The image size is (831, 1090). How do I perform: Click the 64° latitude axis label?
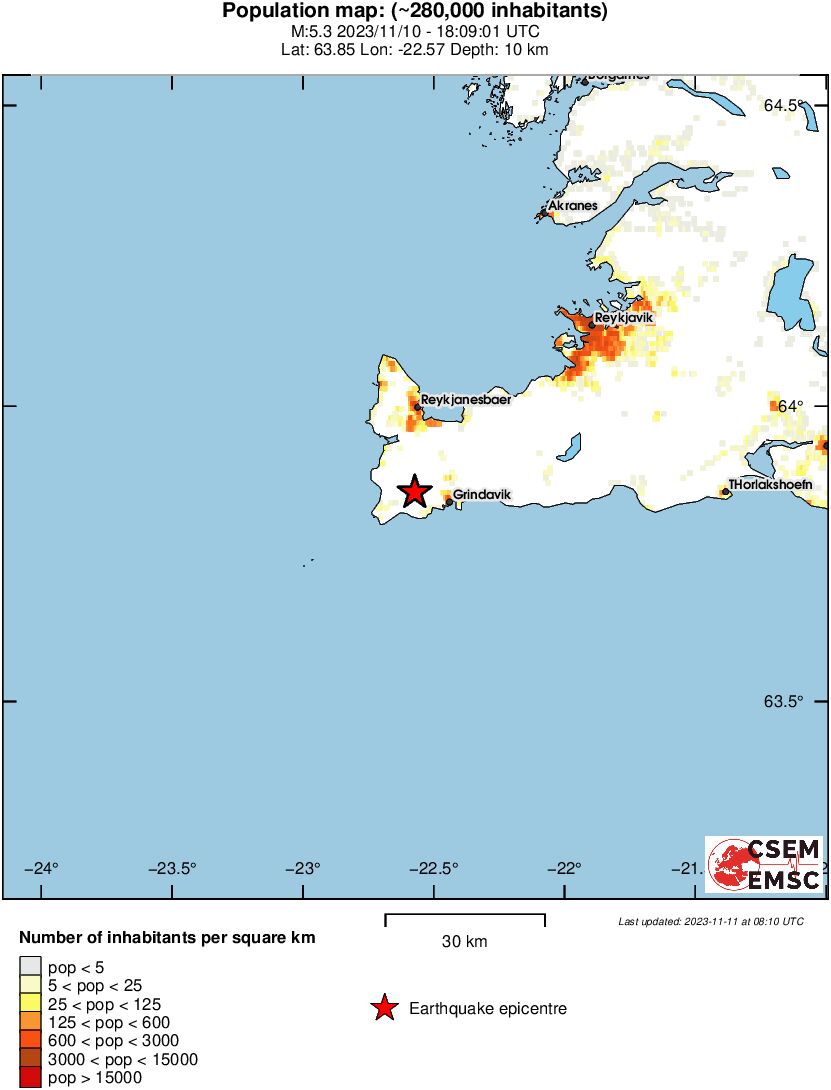[791, 406]
